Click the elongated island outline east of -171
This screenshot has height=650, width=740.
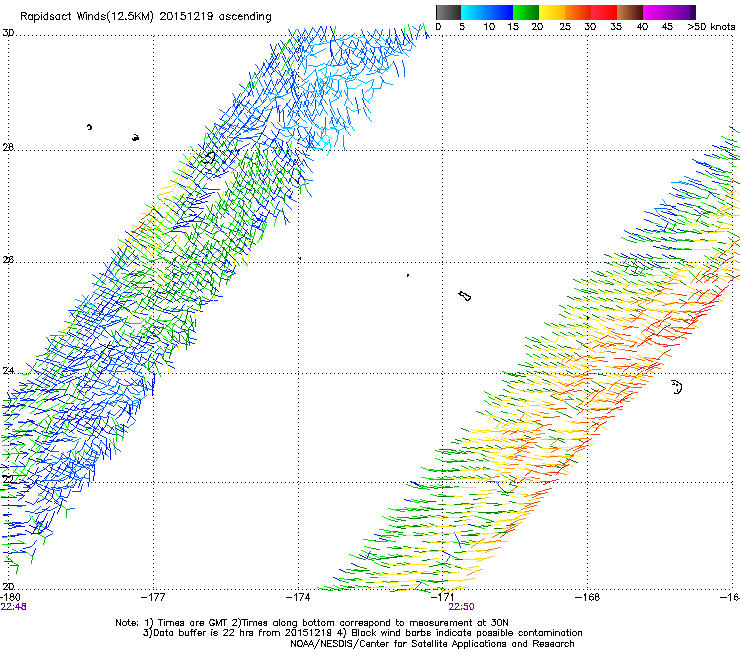point(464,296)
